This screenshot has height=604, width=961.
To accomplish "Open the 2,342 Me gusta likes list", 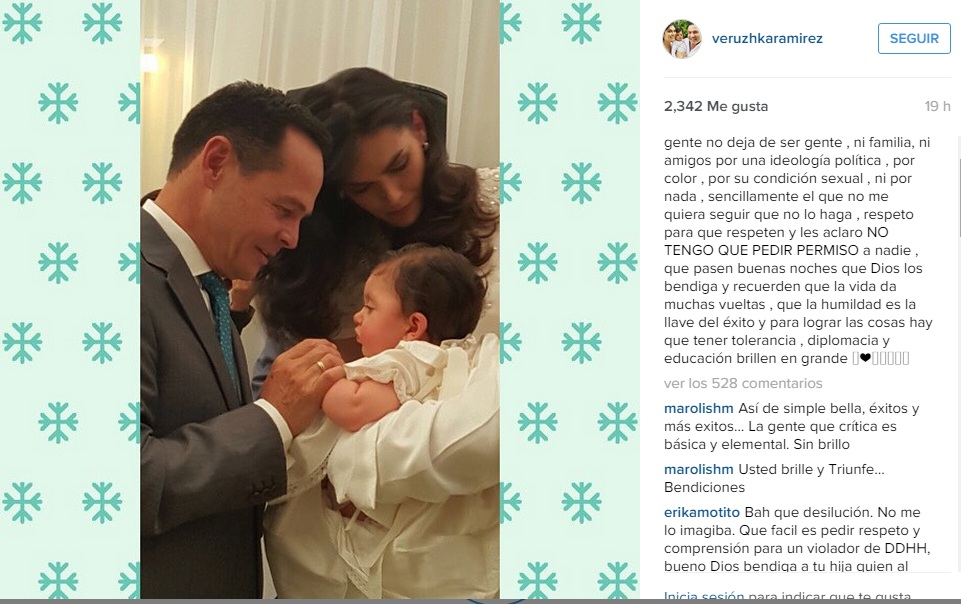I will [x=715, y=106].
